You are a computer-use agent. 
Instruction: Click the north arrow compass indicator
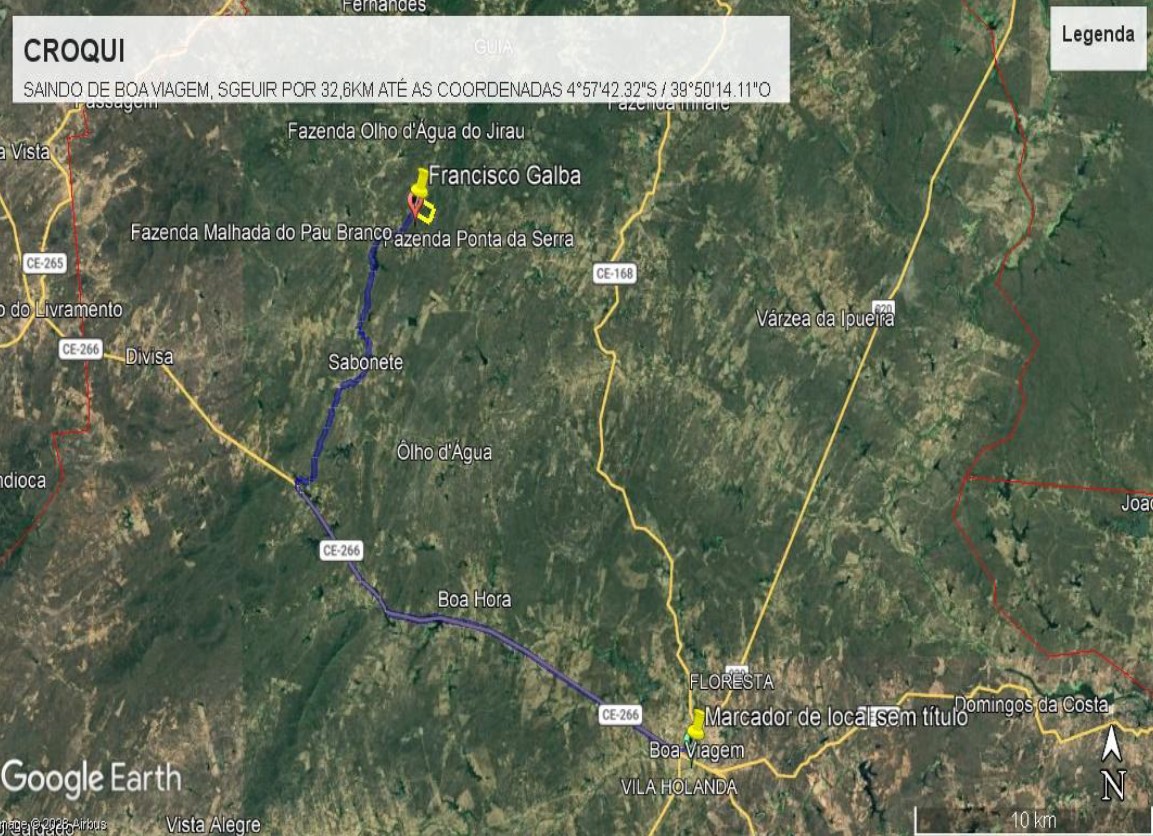click(x=1113, y=762)
